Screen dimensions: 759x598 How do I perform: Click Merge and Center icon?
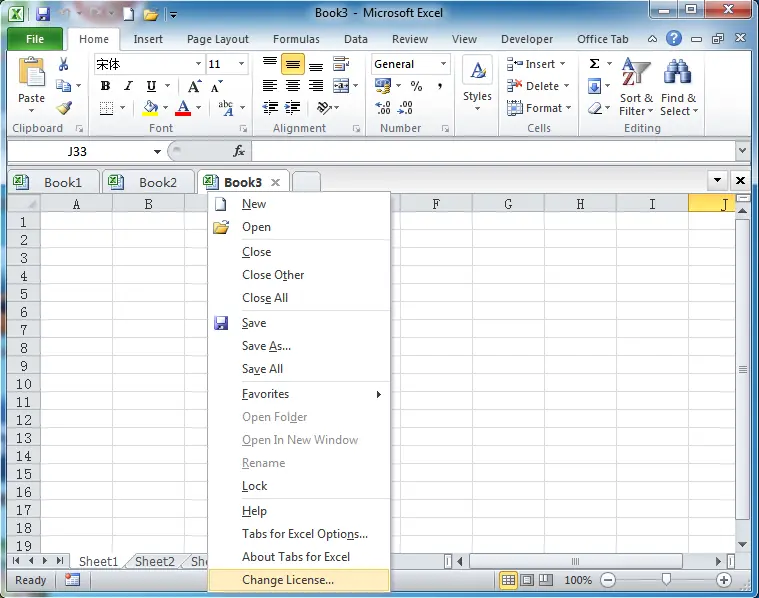pyautogui.click(x=341, y=86)
